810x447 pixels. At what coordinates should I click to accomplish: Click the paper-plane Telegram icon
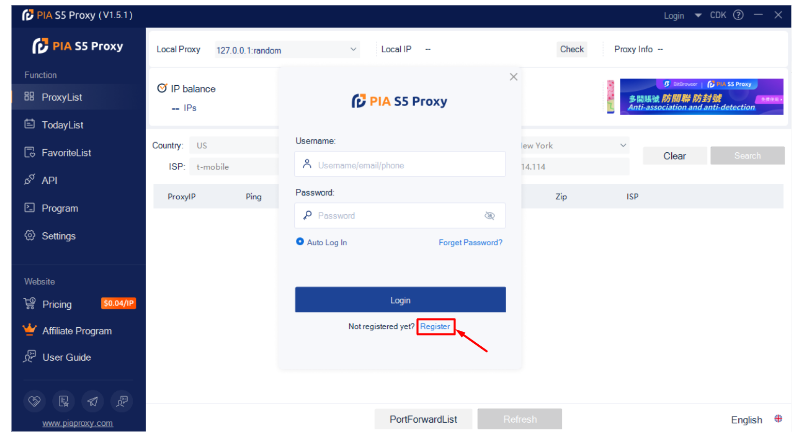(x=92, y=401)
